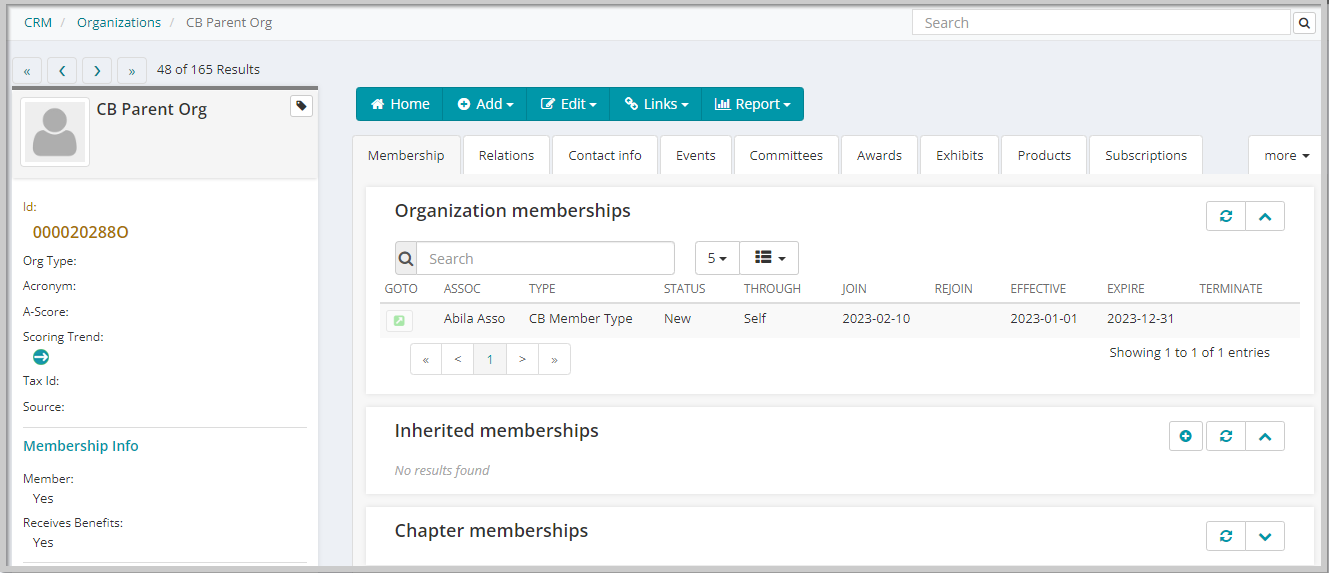Refresh the Chapter memberships panel

(1226, 536)
